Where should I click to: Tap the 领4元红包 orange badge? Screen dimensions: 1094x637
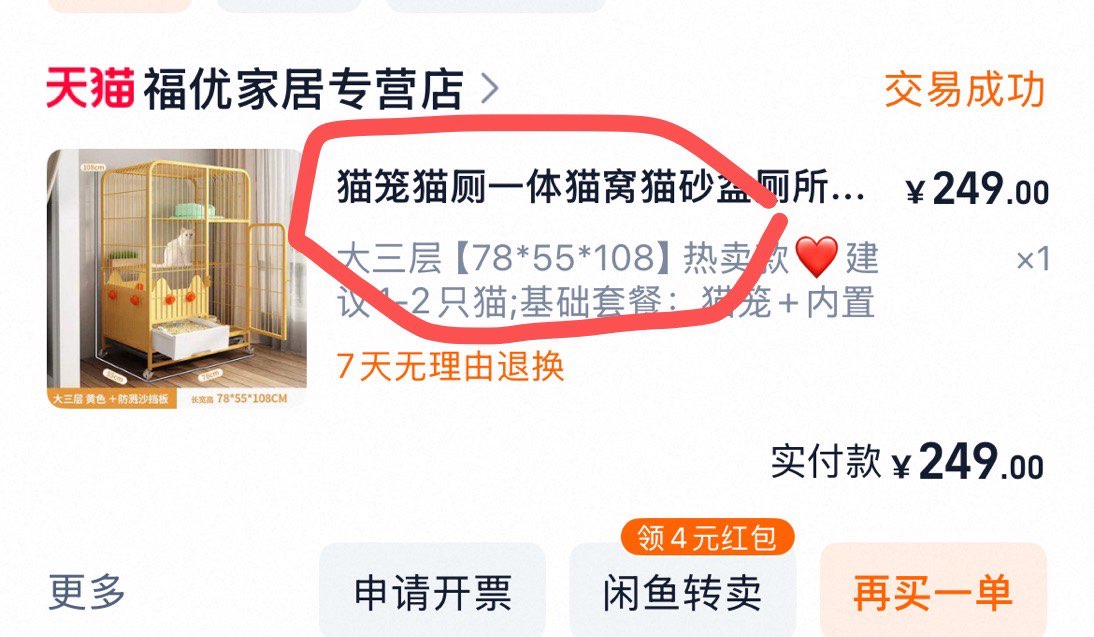707,537
